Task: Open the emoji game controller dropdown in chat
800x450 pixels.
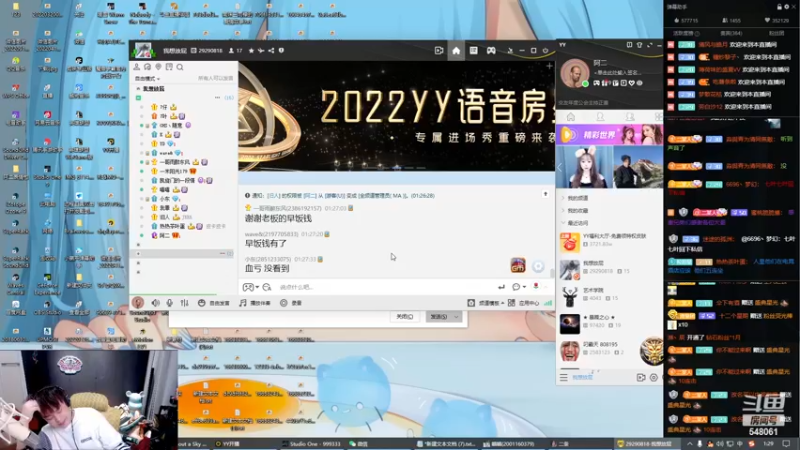Action: click(x=250, y=287)
